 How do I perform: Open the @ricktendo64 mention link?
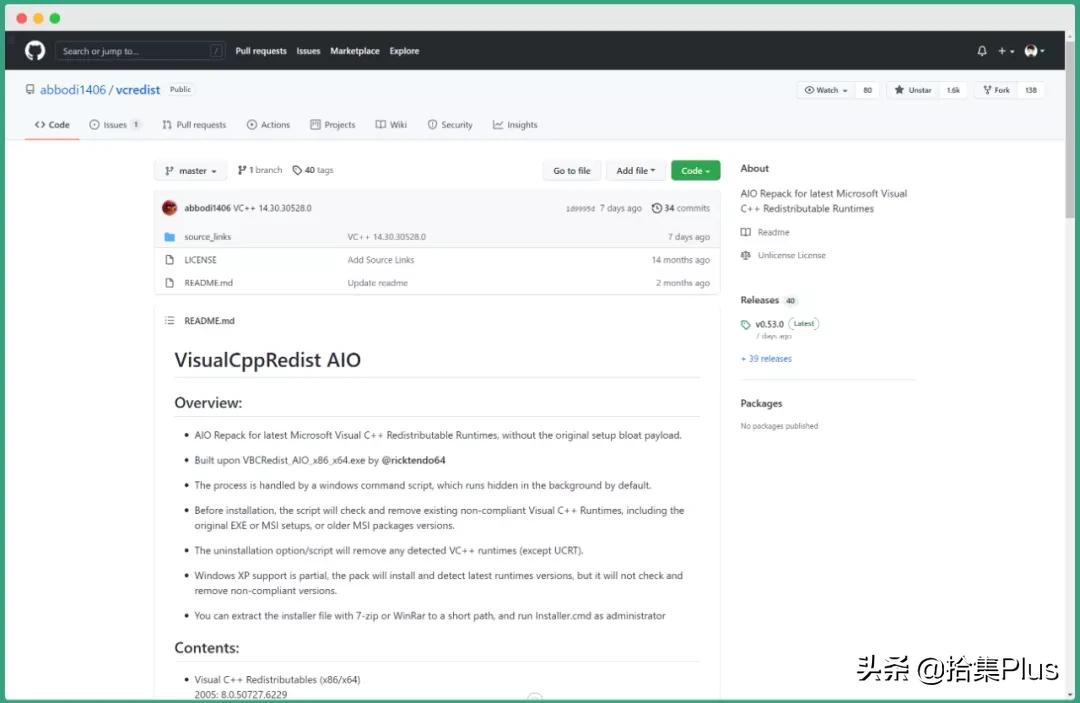click(413, 460)
